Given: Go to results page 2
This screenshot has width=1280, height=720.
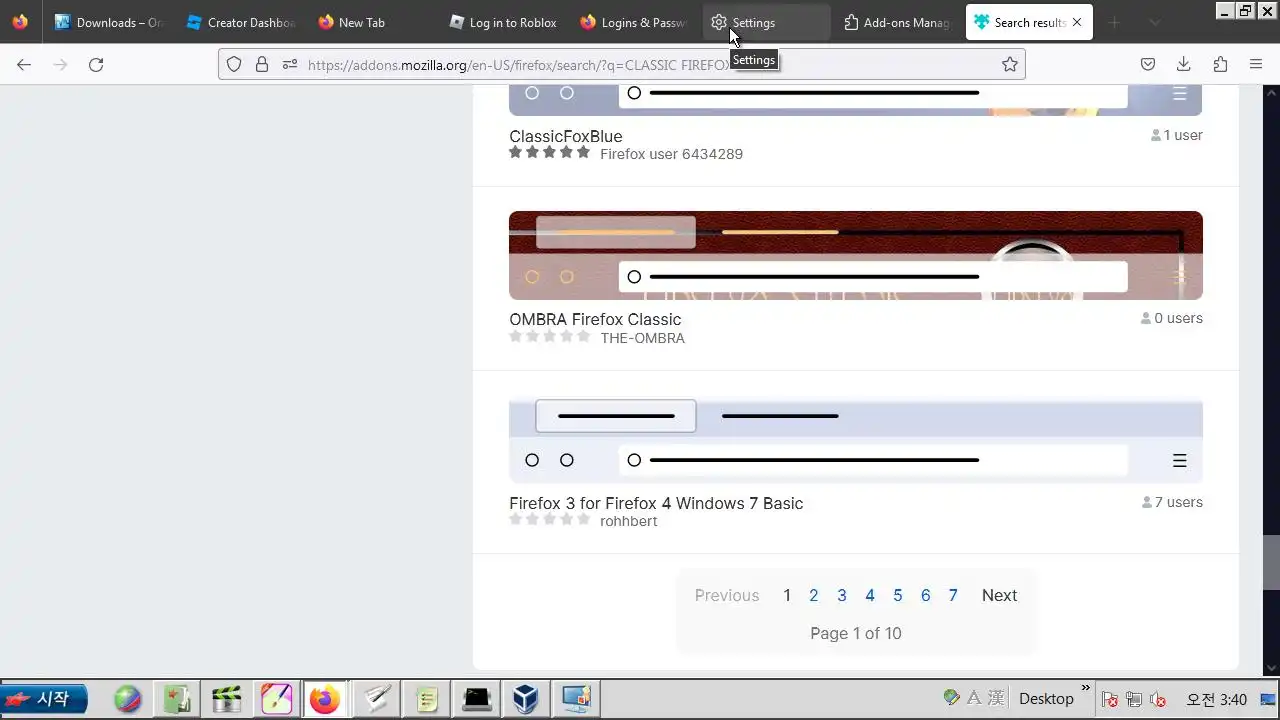Looking at the screenshot, I should tap(813, 595).
